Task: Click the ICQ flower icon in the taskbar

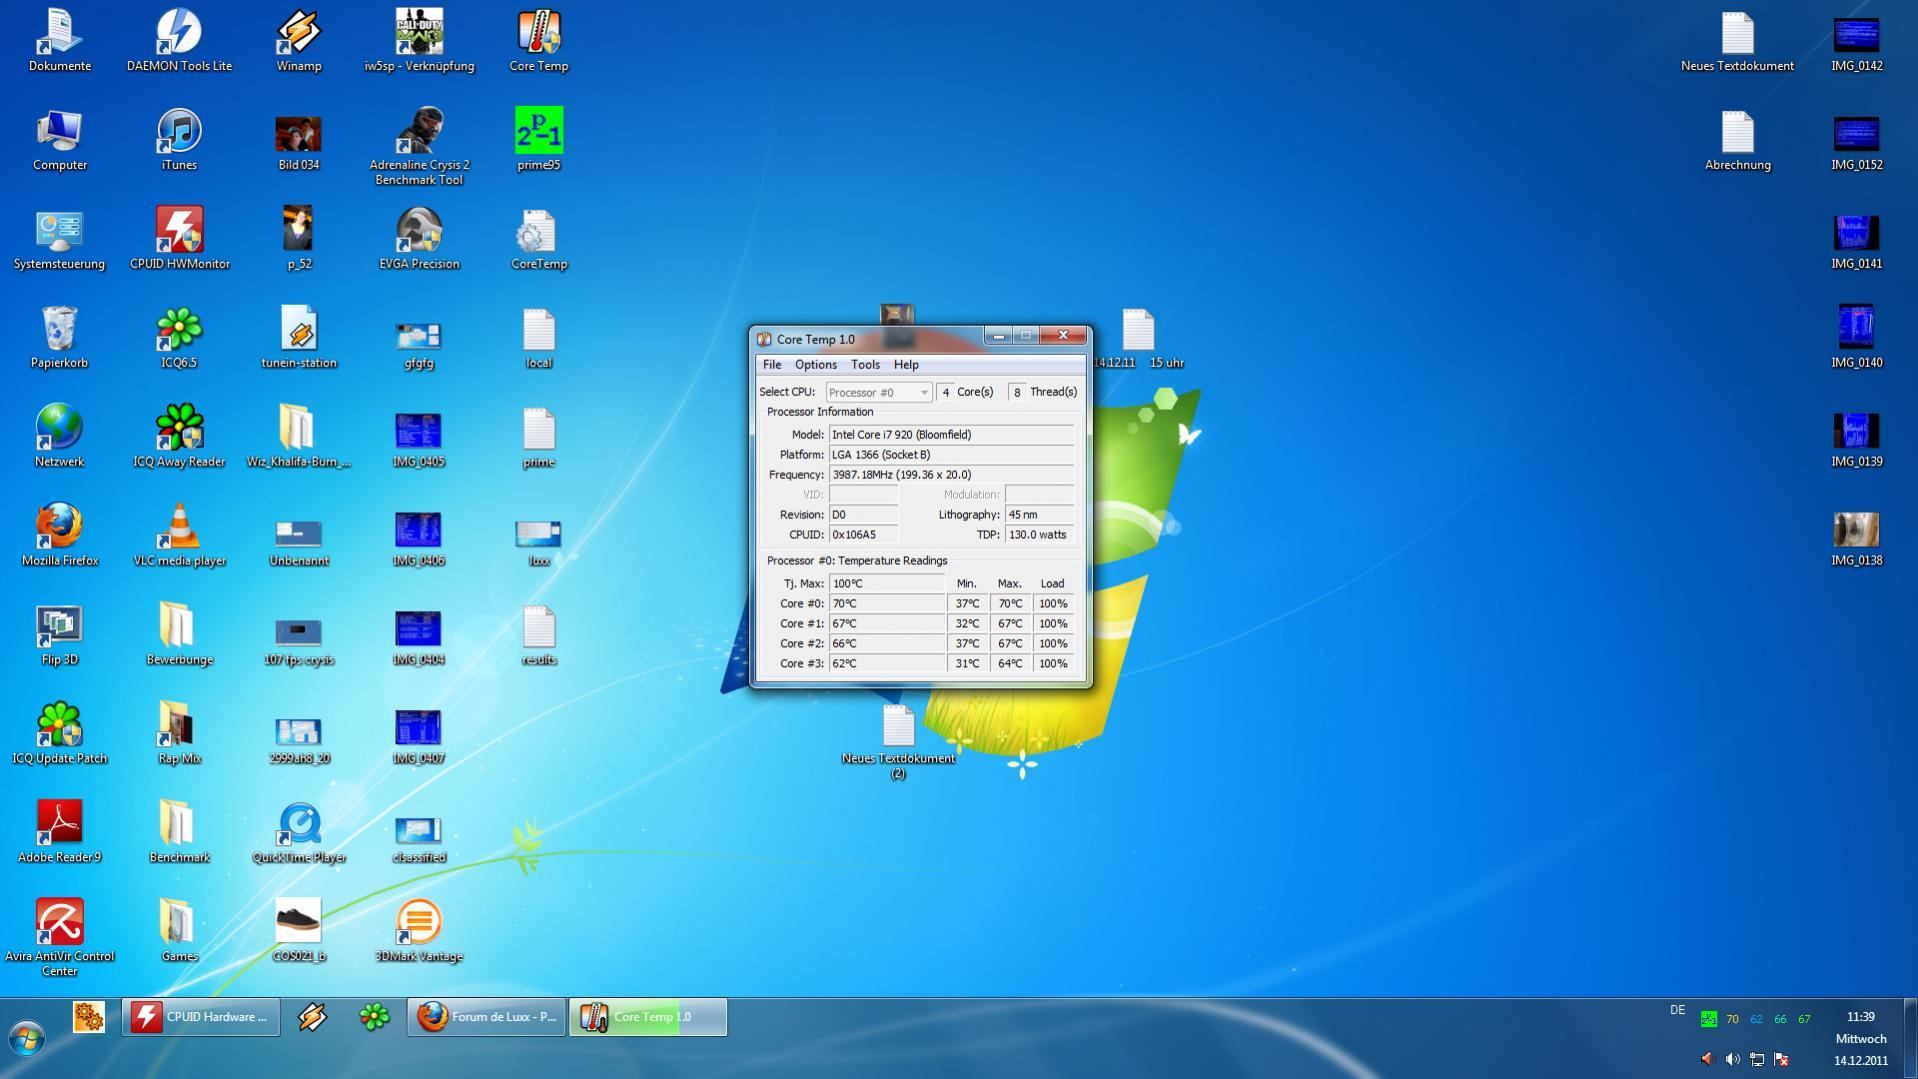Action: (x=374, y=1017)
